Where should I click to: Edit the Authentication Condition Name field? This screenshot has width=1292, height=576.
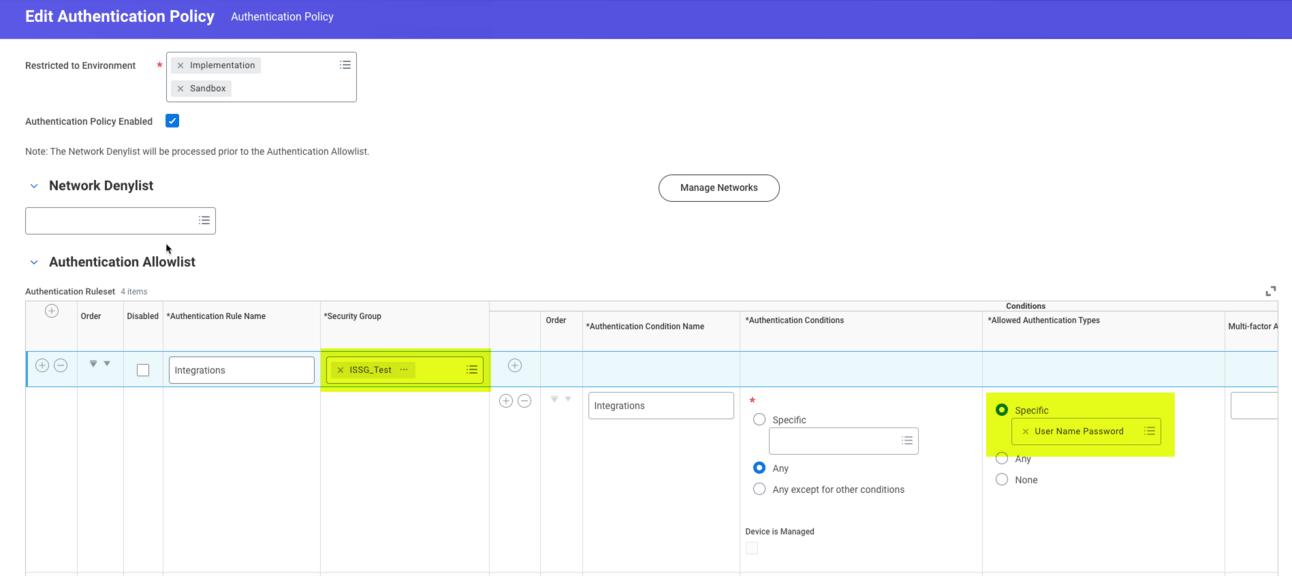click(661, 406)
